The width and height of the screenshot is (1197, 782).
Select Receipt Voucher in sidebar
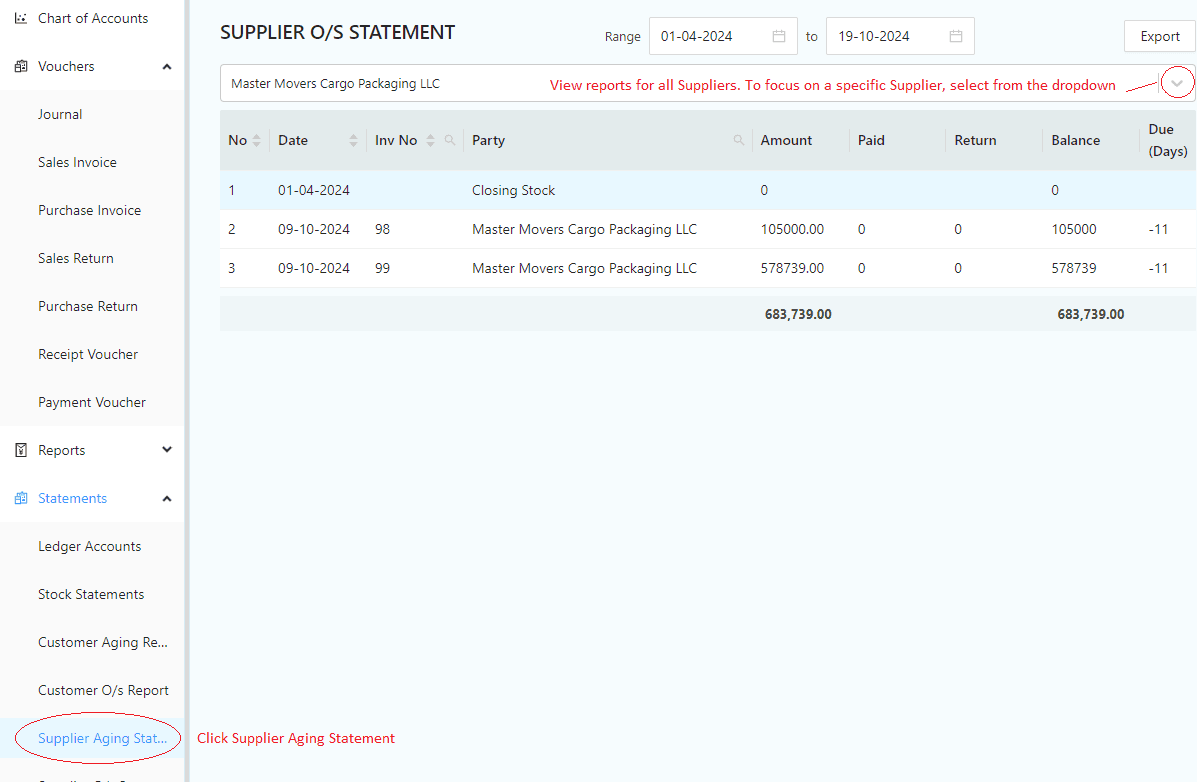88,355
